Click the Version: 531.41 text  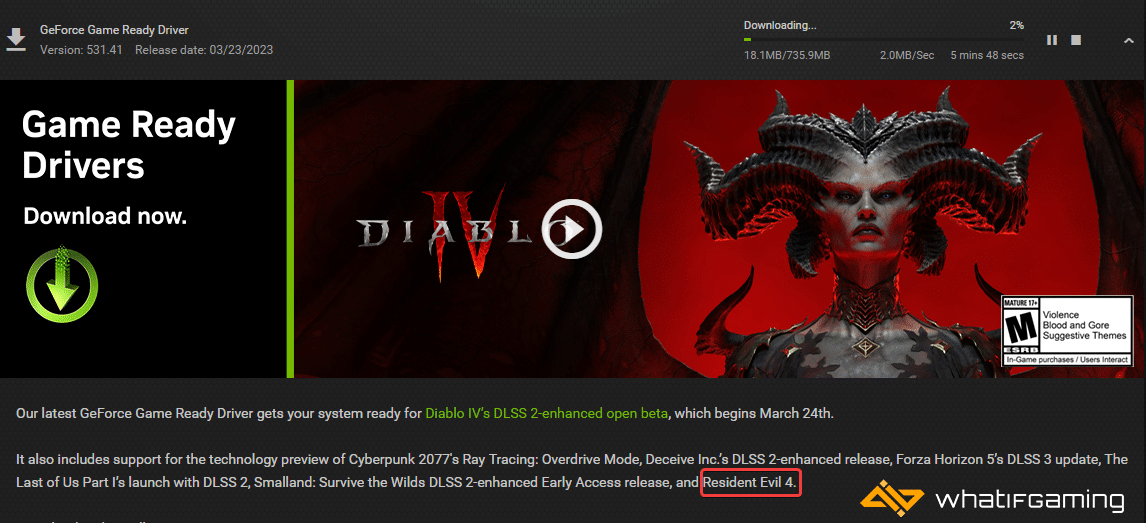click(x=81, y=50)
